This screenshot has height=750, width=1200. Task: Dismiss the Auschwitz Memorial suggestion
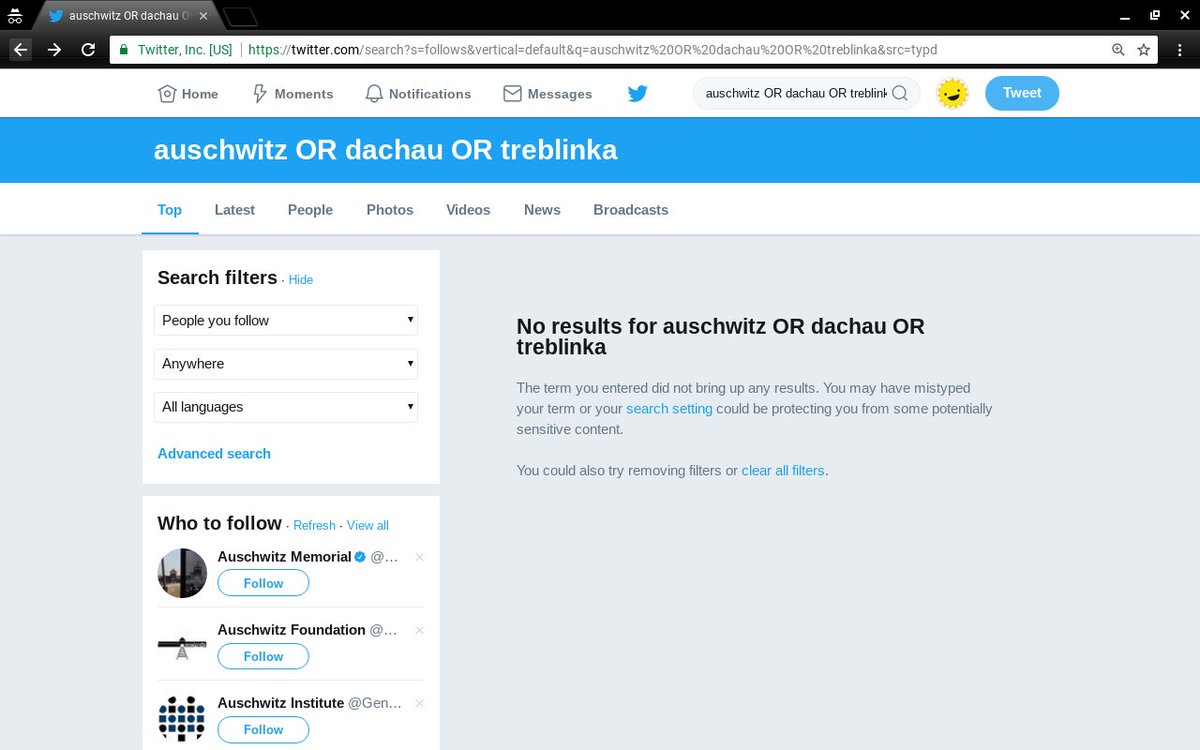click(x=419, y=557)
